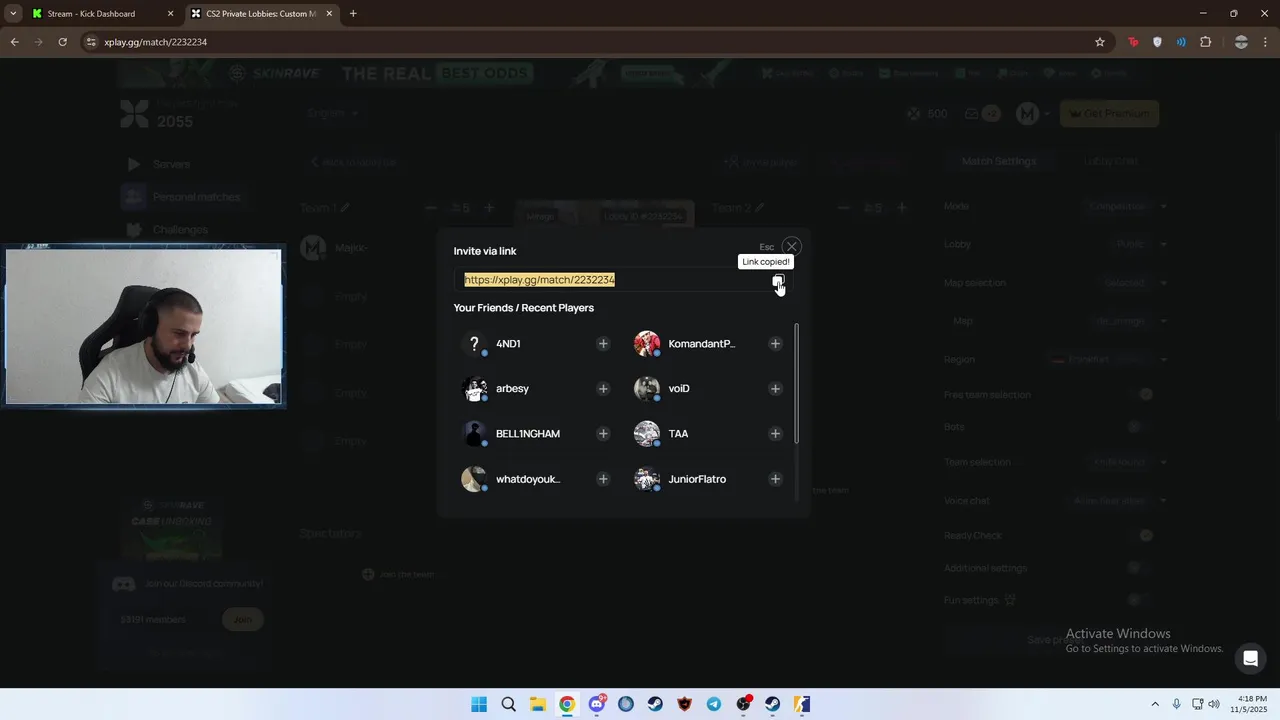The width and height of the screenshot is (1280, 720).
Task: Click the TAA player name
Action: [678, 434]
